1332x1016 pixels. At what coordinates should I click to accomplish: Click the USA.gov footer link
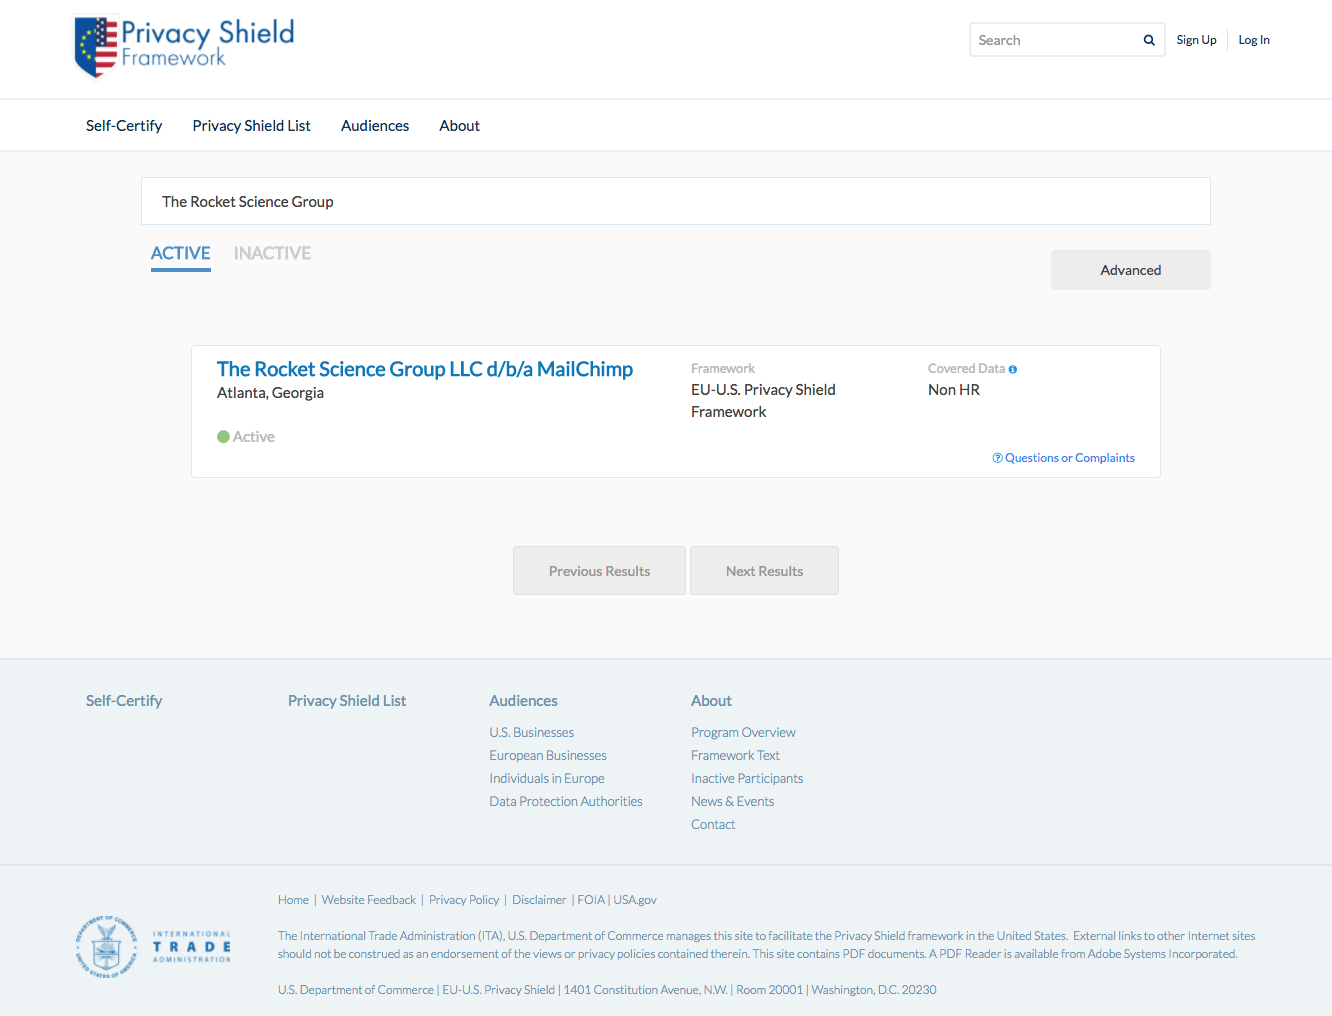point(635,900)
